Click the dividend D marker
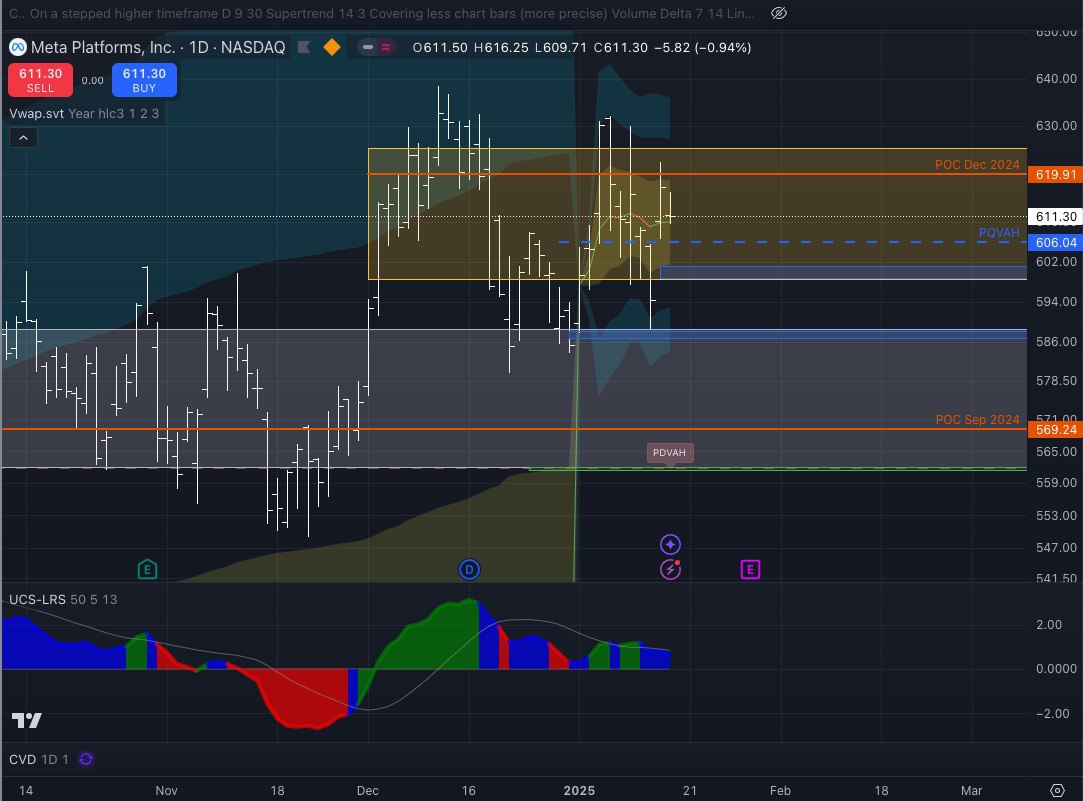 470,570
